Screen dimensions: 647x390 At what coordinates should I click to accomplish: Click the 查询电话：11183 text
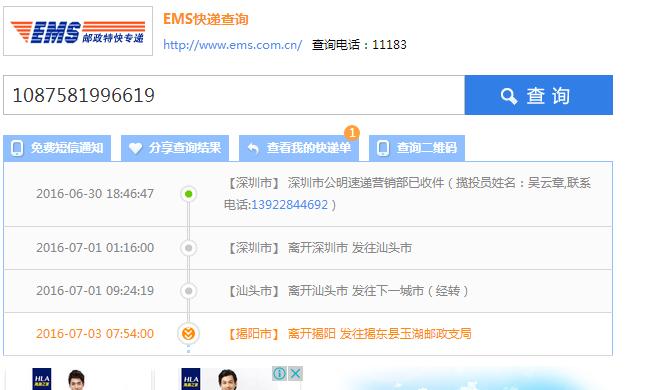tap(359, 45)
